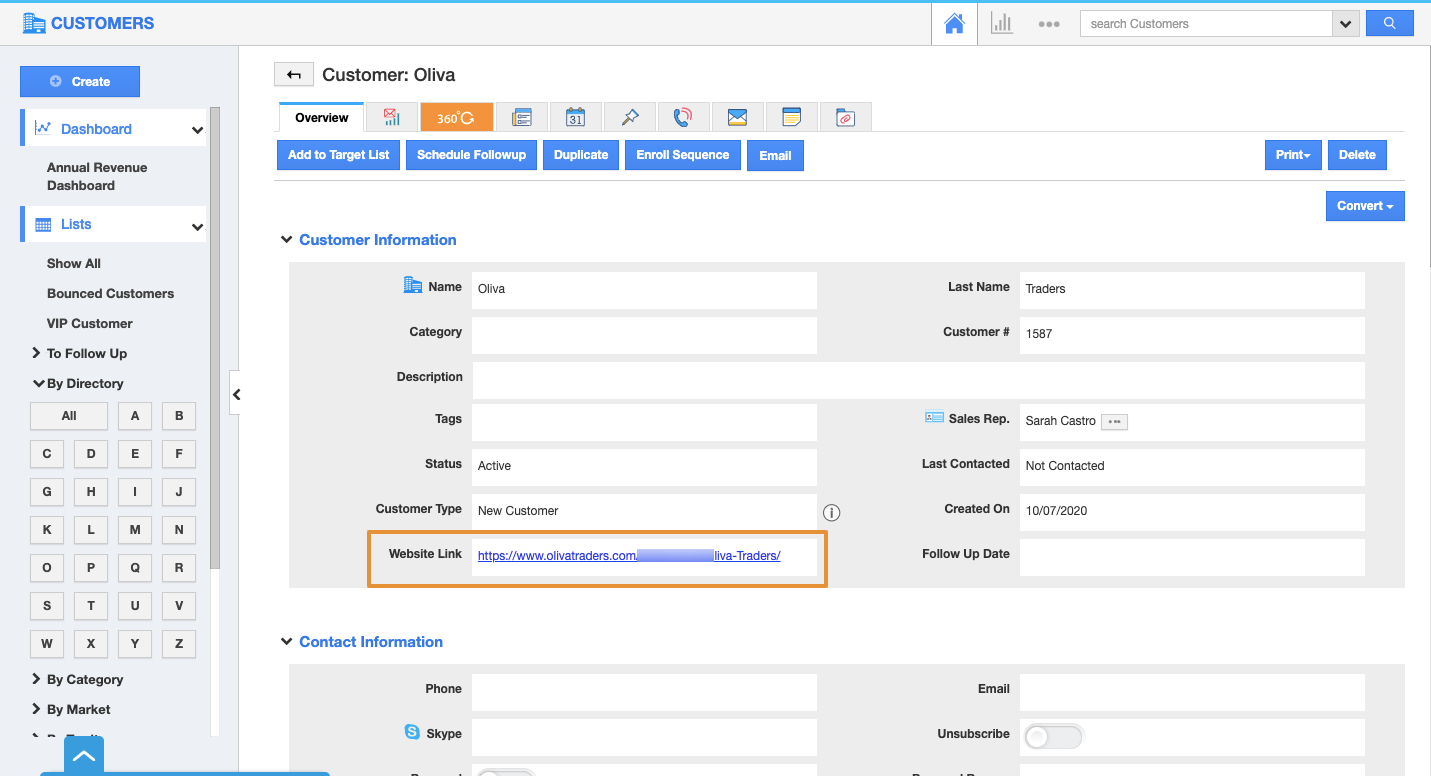
Task: Open the call logs phone icon tab
Action: pos(683,118)
